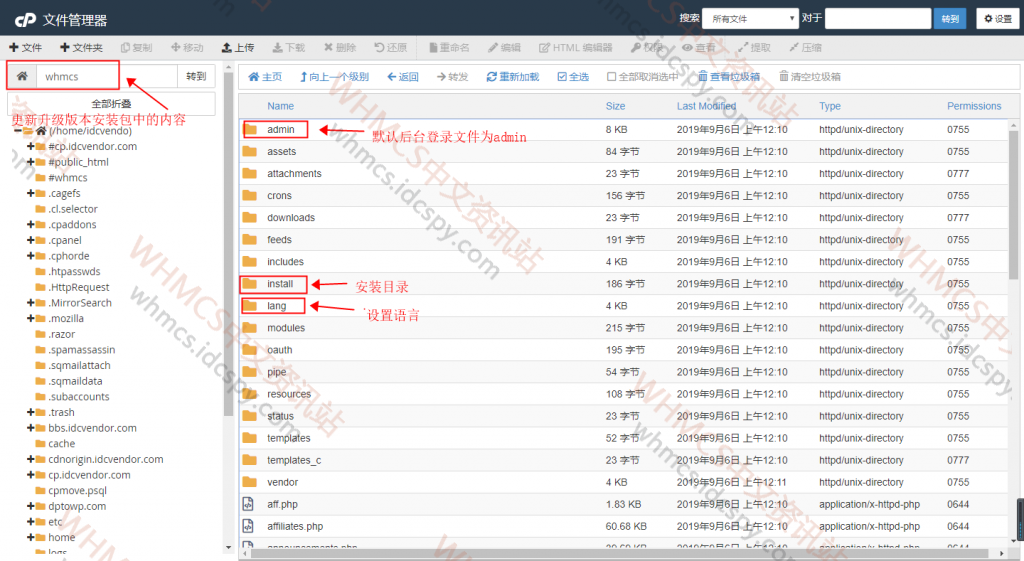Click the 转到 button next to path field
Screen dimensions: 1024x561
click(196, 76)
